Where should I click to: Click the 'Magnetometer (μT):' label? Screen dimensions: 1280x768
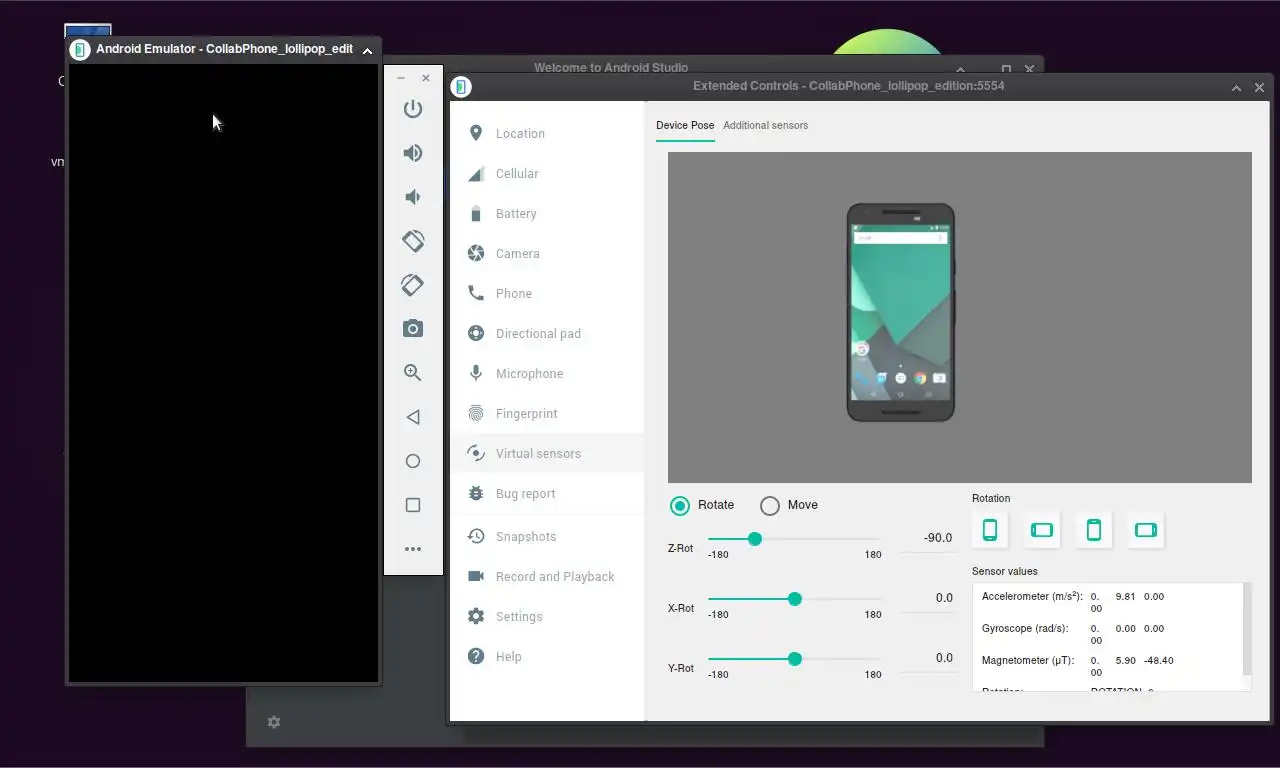click(x=1028, y=660)
